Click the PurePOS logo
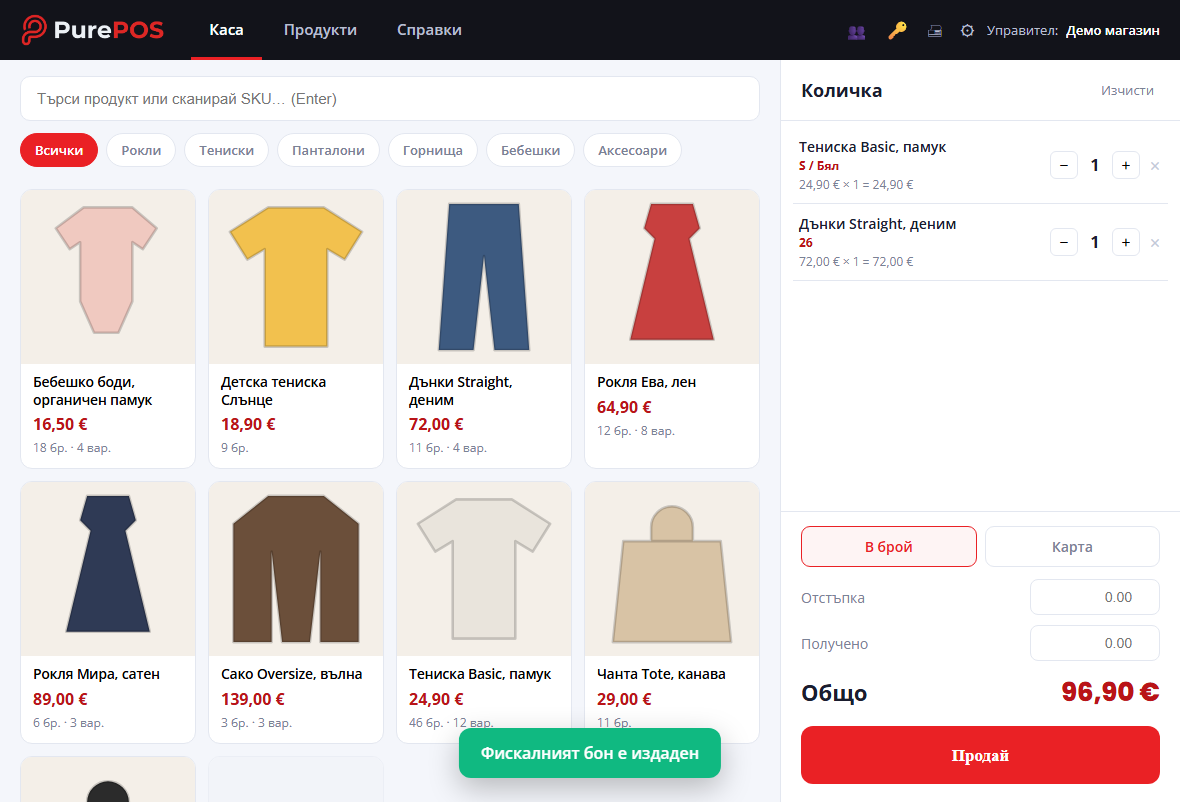 tap(93, 30)
